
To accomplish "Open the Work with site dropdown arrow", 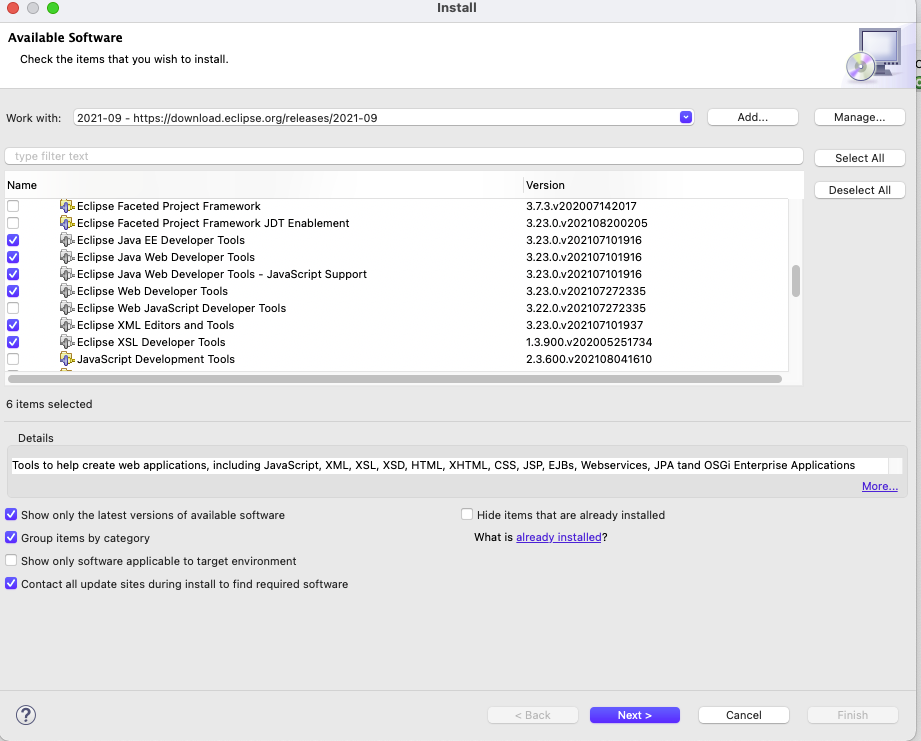I will point(685,117).
